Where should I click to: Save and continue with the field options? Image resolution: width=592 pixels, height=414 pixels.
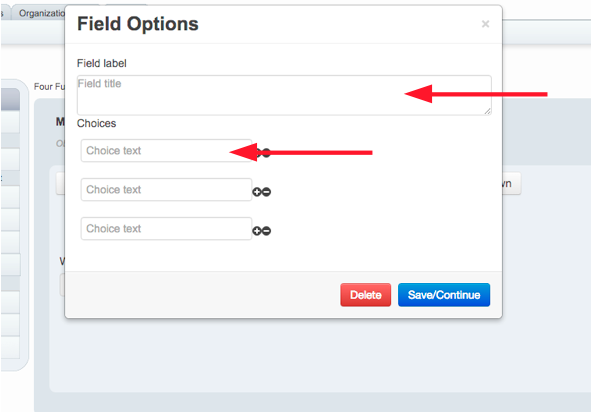pyautogui.click(x=444, y=295)
